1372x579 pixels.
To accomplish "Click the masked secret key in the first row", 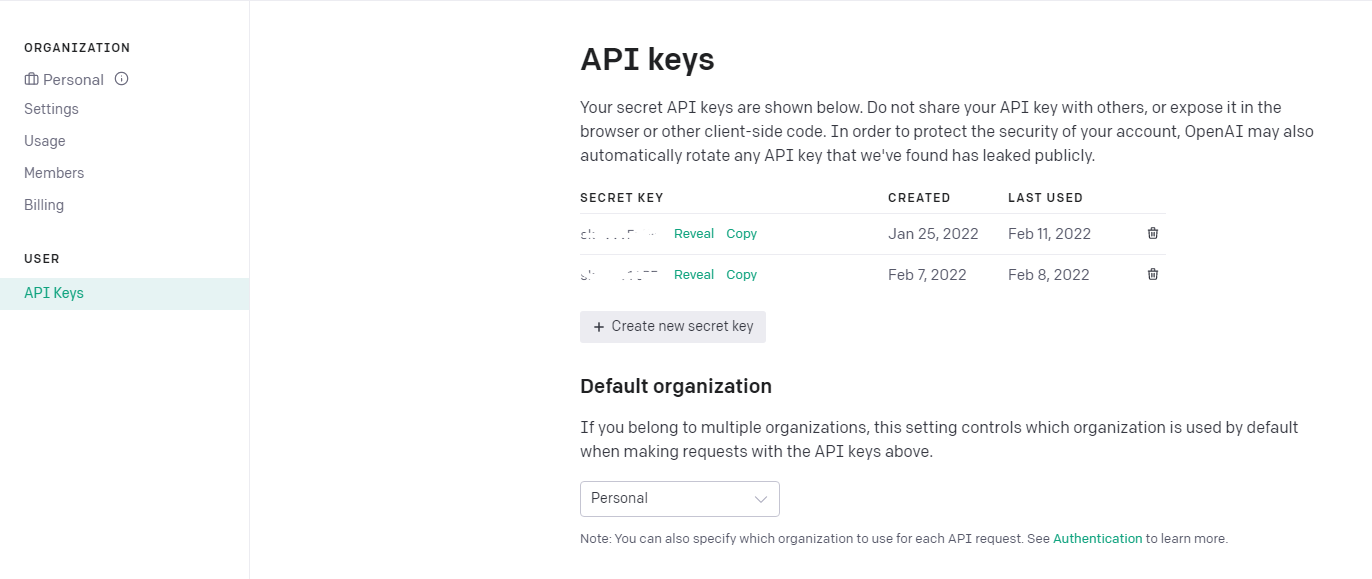I will (x=618, y=234).
